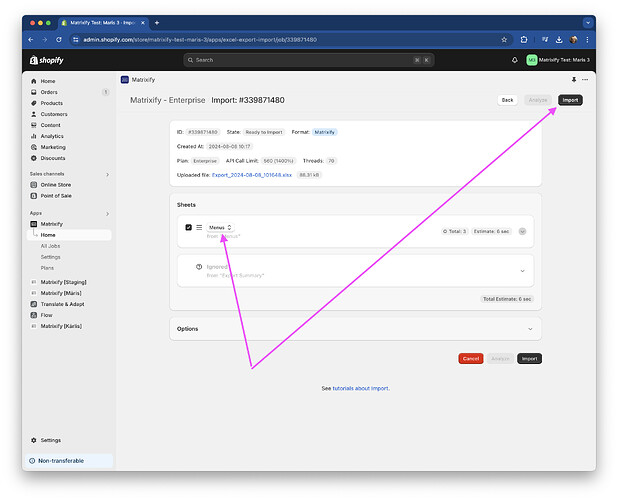Open browser downloads
The height and width of the screenshot is (500, 618).
(559, 40)
